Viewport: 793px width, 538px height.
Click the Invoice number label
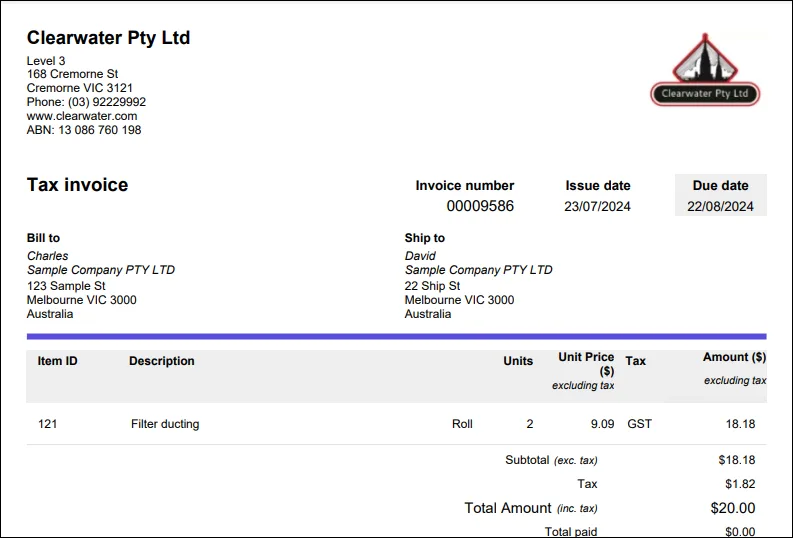coord(465,186)
